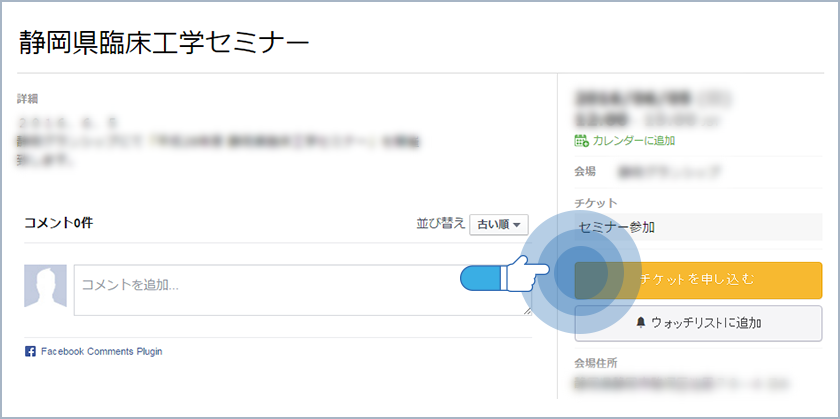Click the 静岡県臨床工学セミナー title
The height and width of the screenshot is (419, 840).
click(164, 43)
